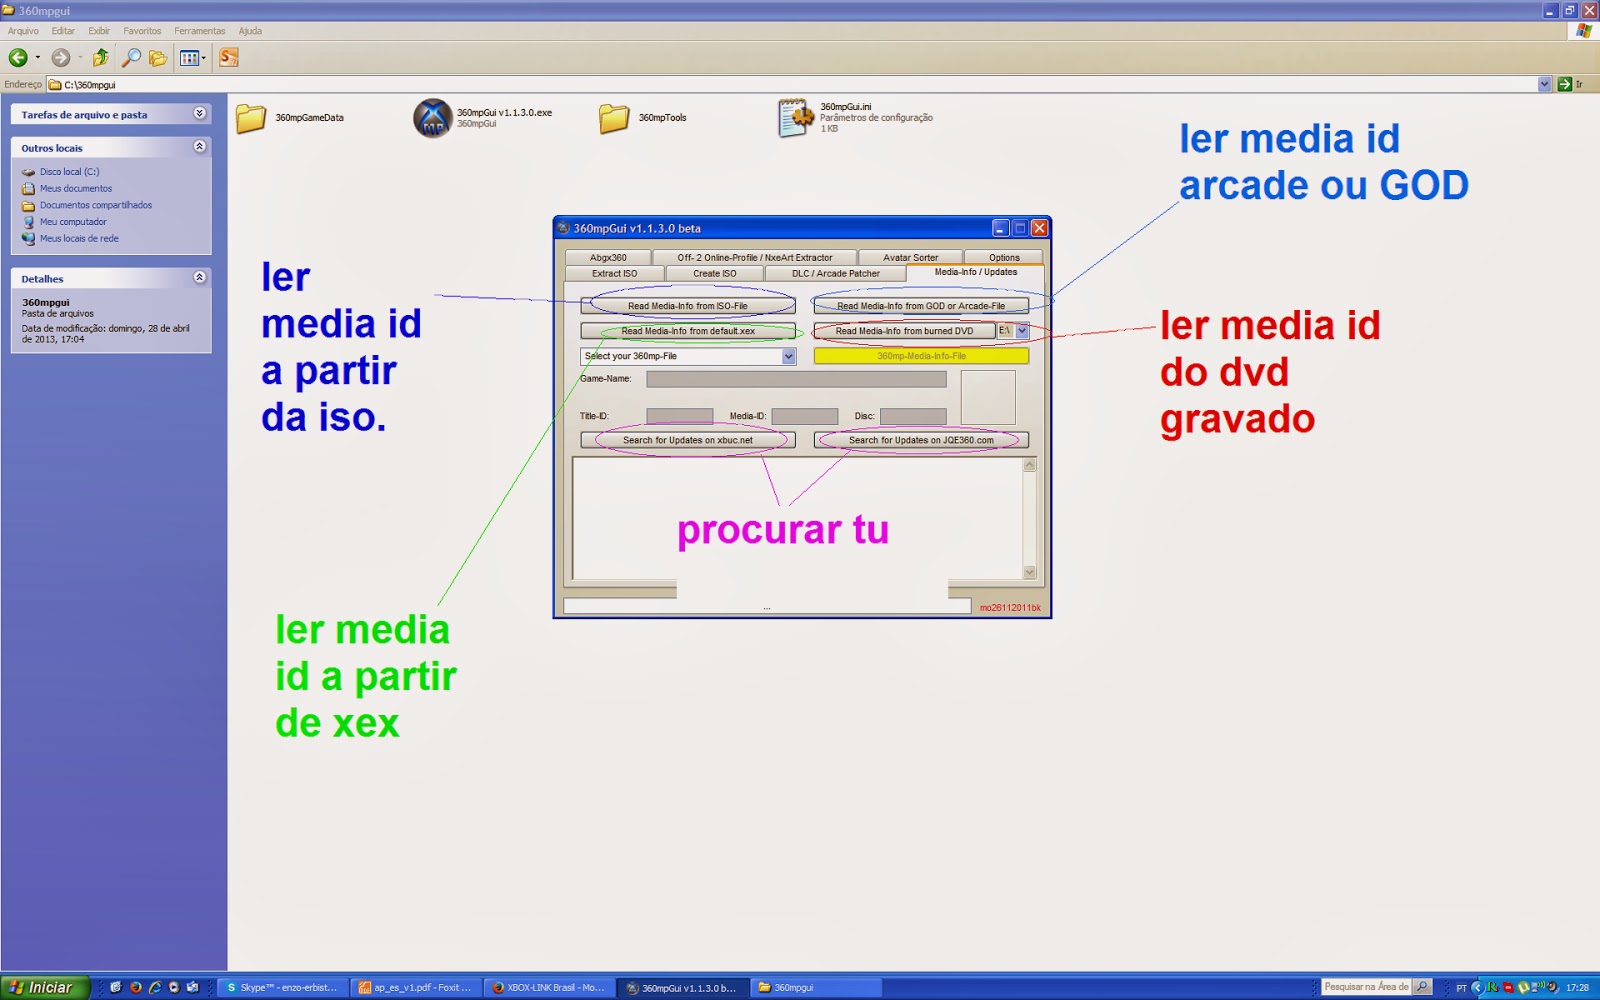Viewport: 1600px width, 1000px height.
Task: Switch to Off-2 Online-Profile / NxeArt Extractor tab
Action: [x=755, y=258]
